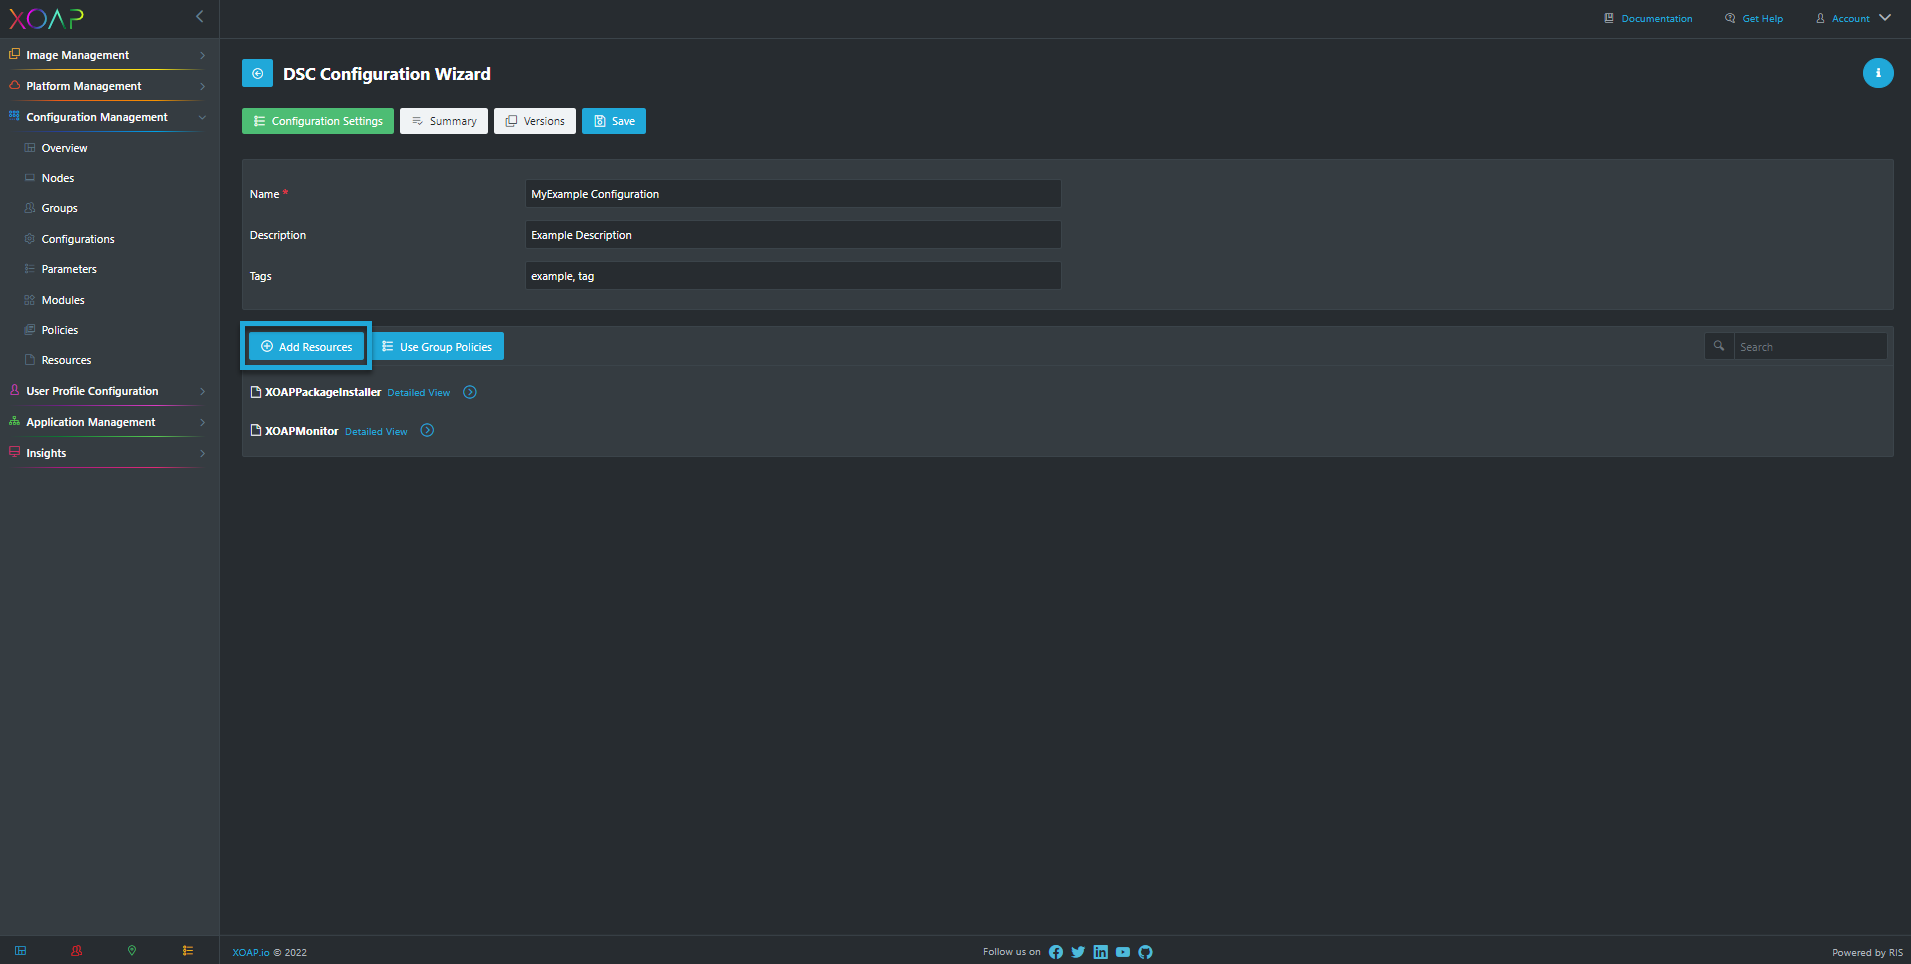Expand Insights menu chevron
This screenshot has height=964, width=1911.
202,453
